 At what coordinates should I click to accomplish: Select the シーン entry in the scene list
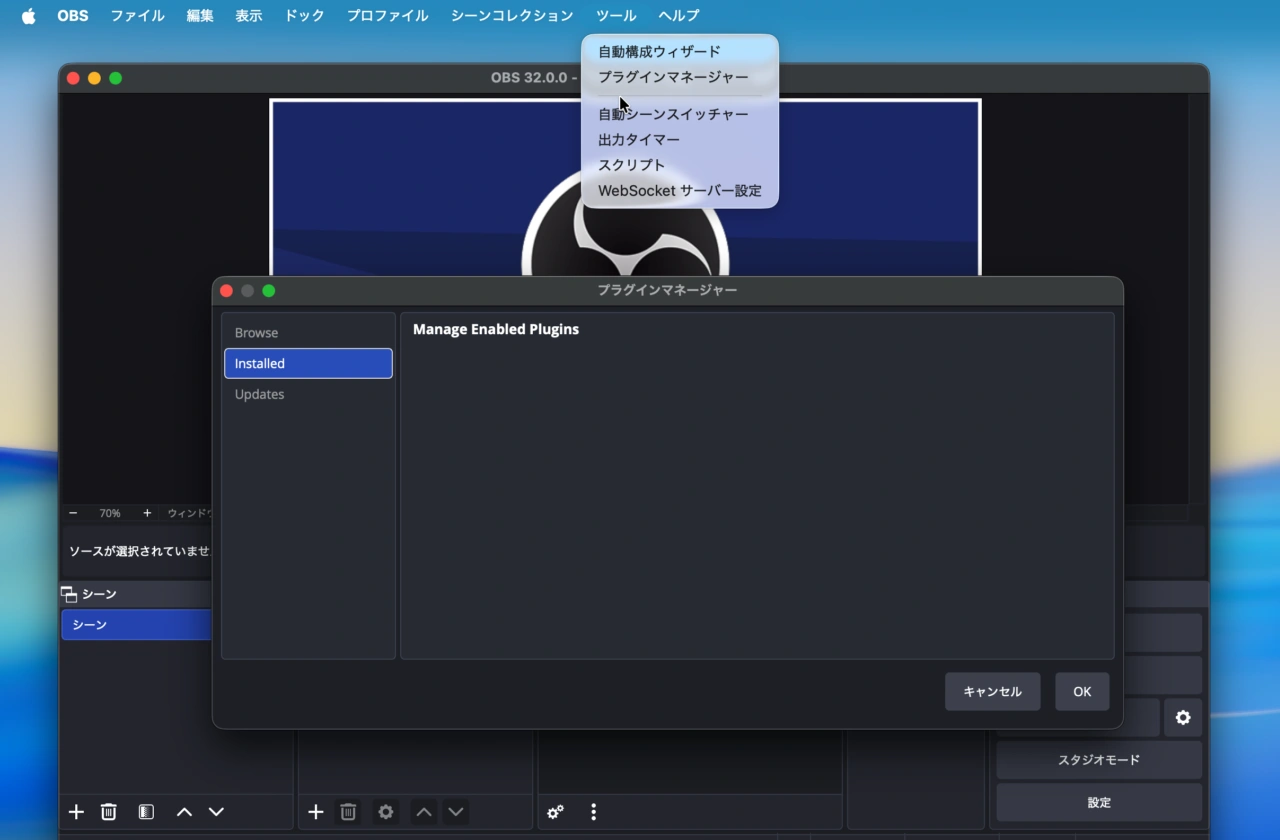[x=91, y=624]
